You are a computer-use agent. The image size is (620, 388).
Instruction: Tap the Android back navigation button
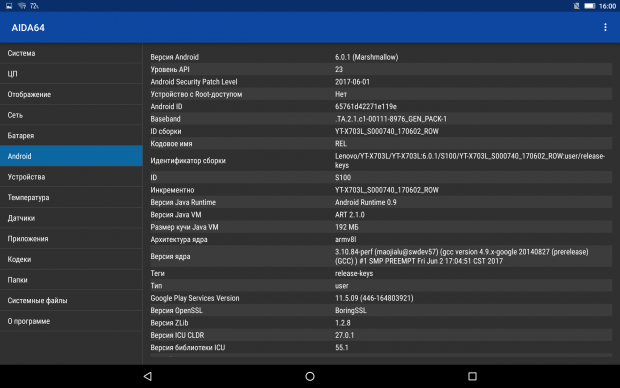148,376
